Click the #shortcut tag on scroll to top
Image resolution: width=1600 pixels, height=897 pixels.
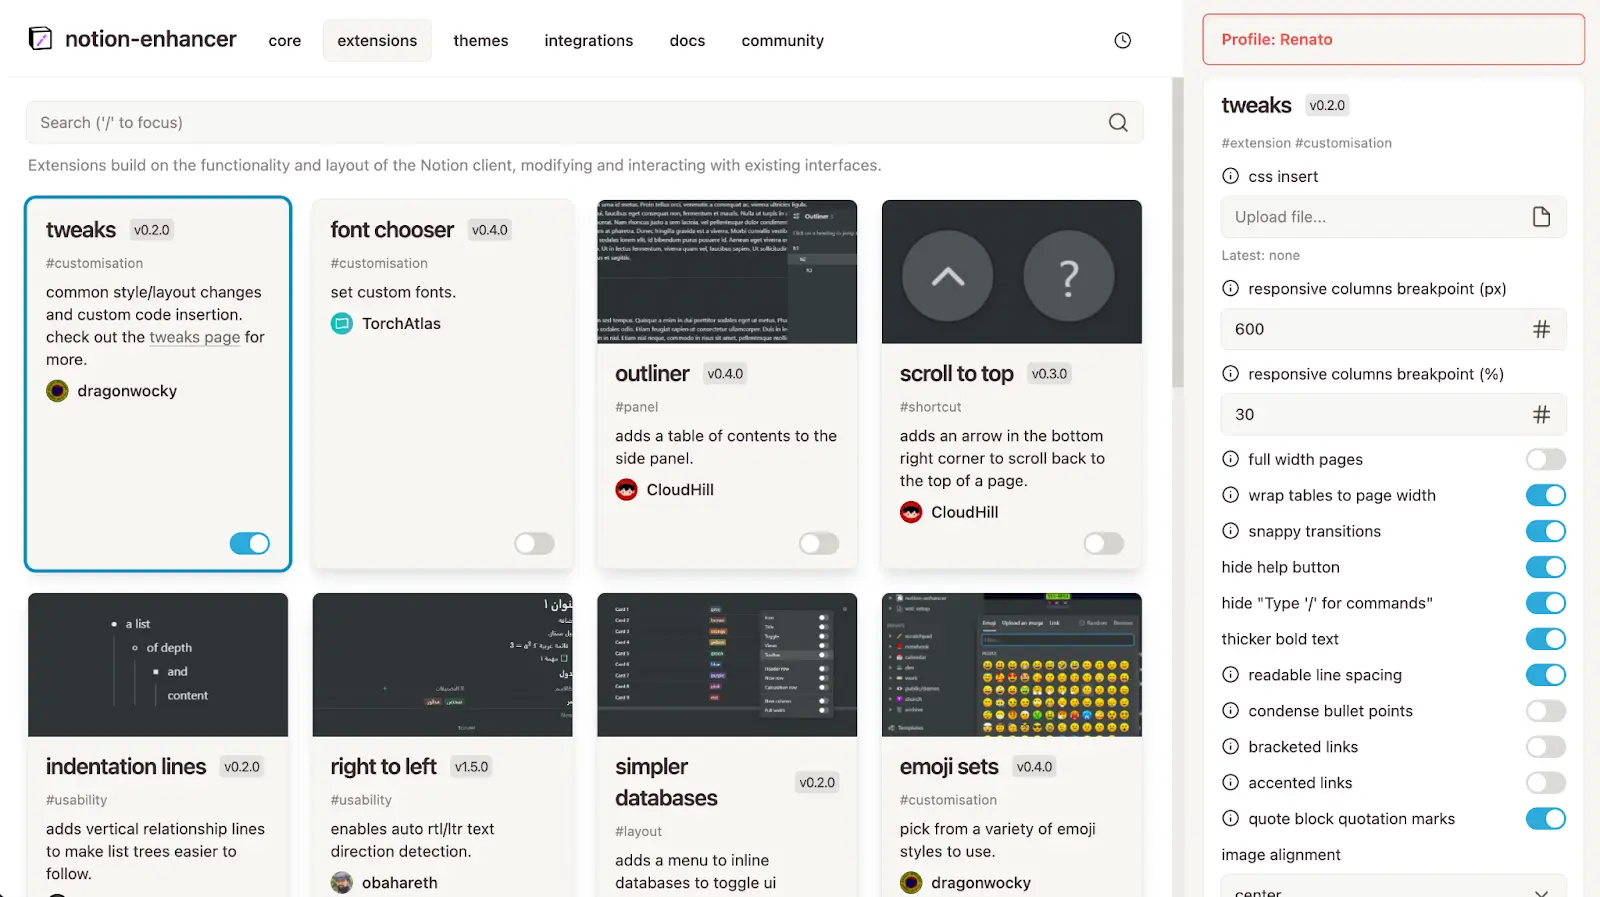[930, 407]
